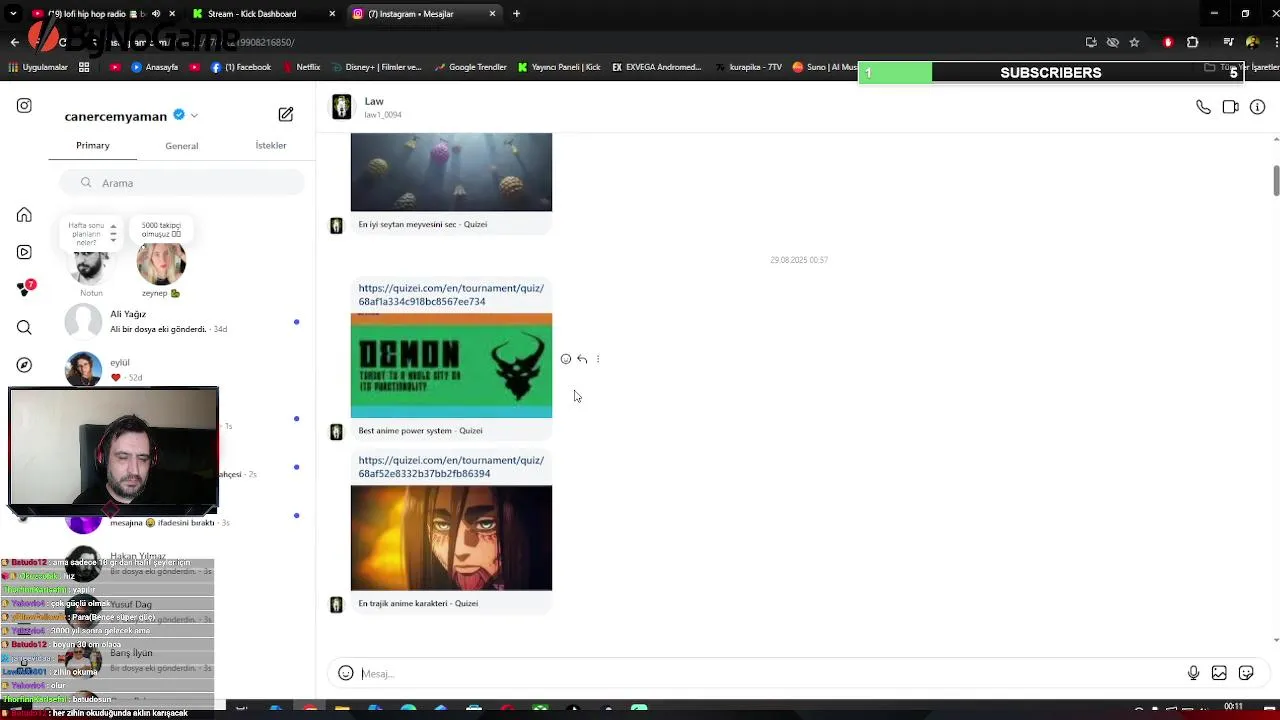Open conversation info icon

pyautogui.click(x=1257, y=107)
